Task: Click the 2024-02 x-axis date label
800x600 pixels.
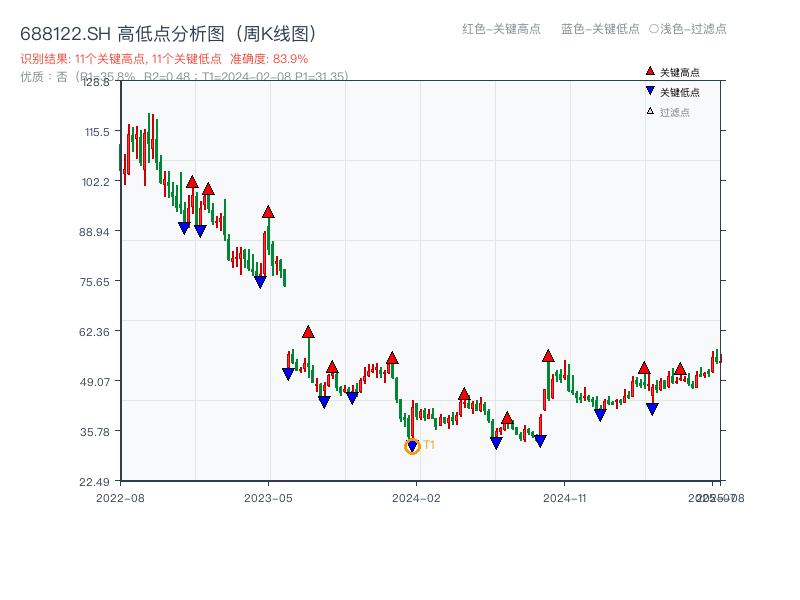Action: [x=417, y=497]
